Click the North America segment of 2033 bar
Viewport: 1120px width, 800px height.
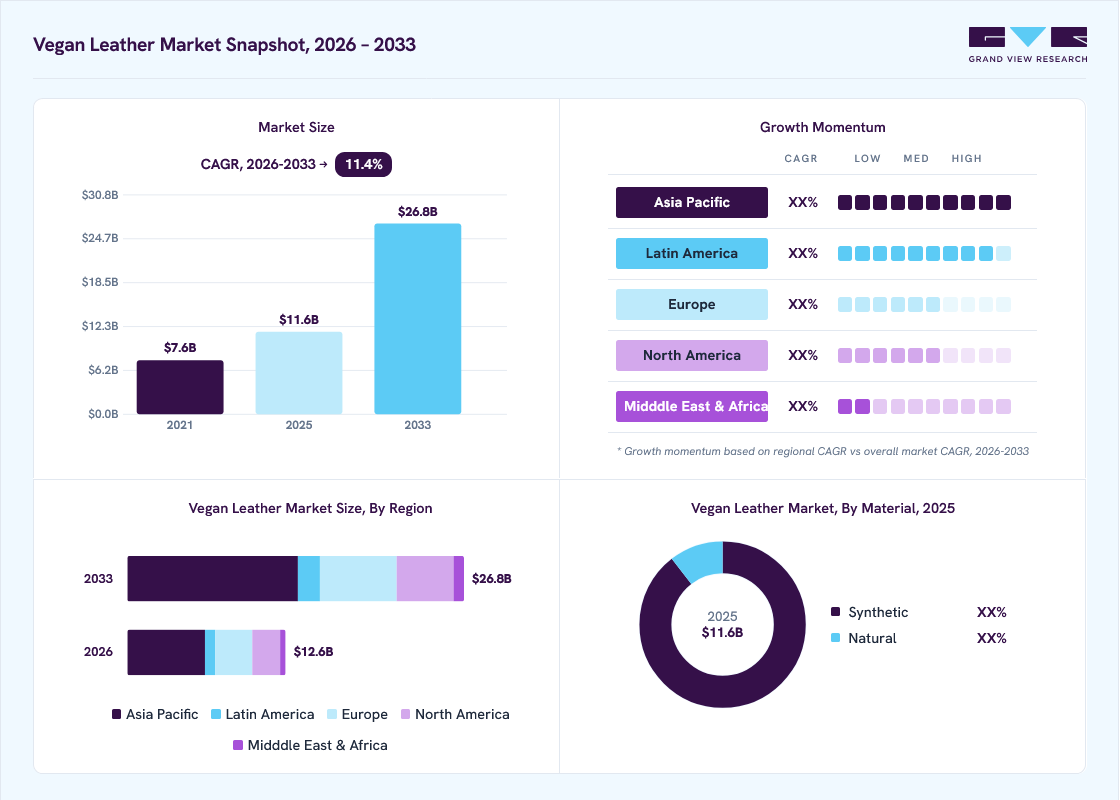[426, 579]
